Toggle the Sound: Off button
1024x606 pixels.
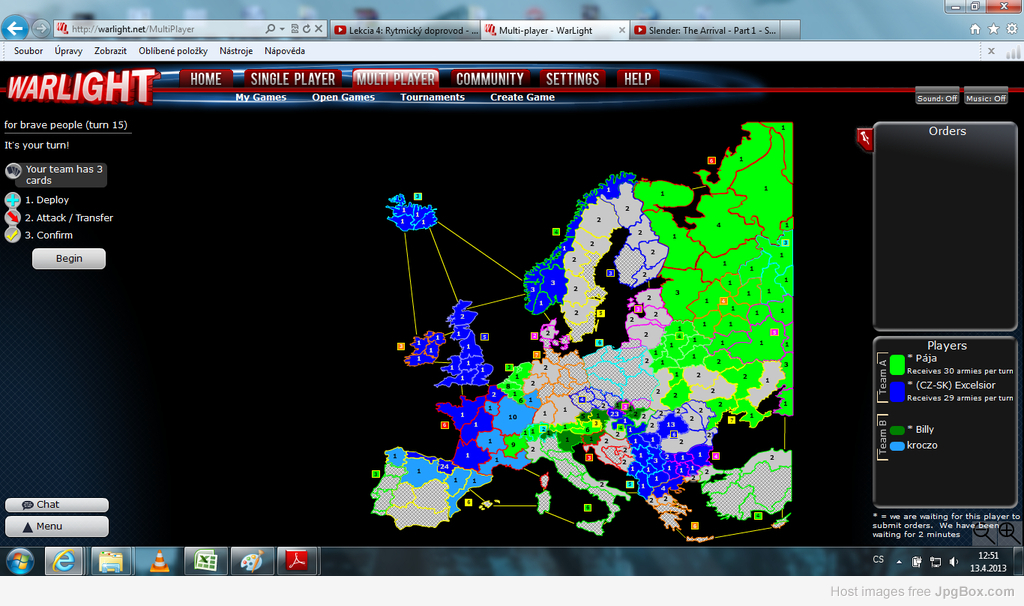937,98
